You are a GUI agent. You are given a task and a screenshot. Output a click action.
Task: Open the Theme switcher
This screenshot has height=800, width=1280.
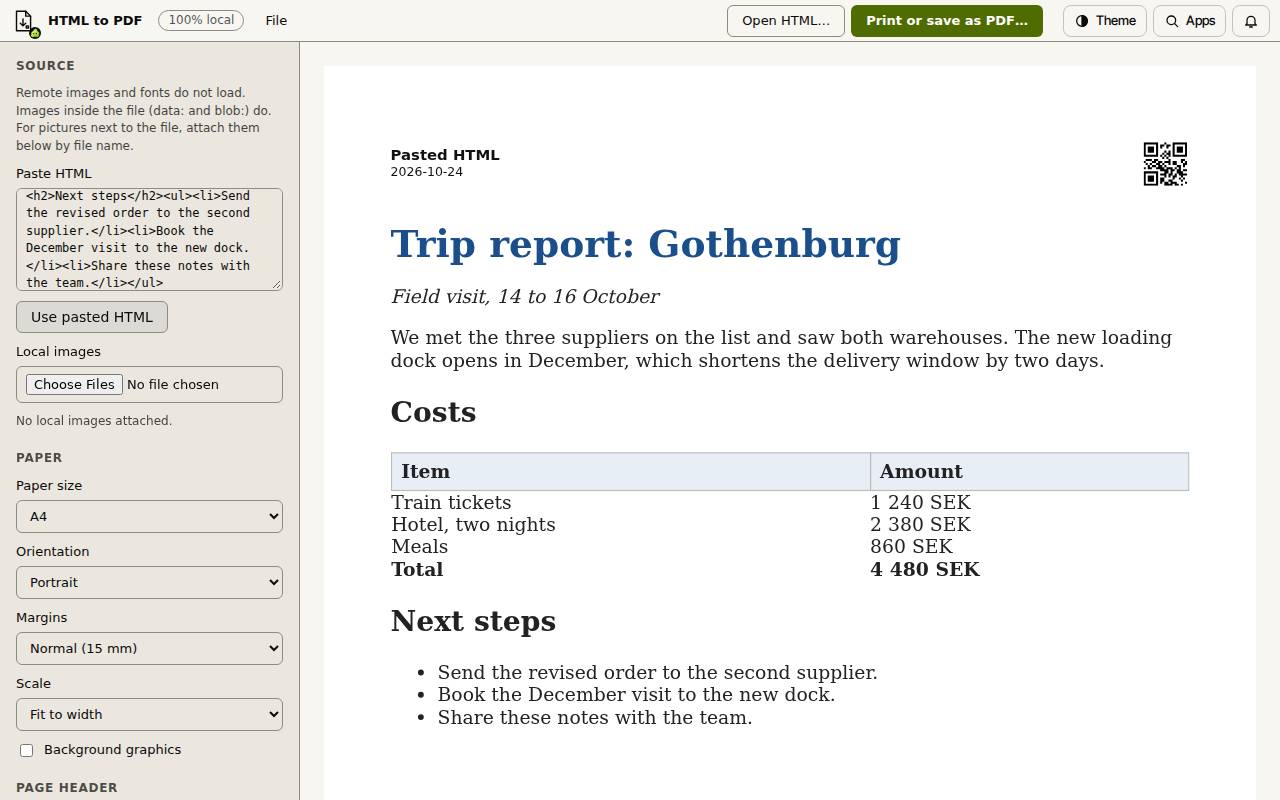[x=1105, y=21]
